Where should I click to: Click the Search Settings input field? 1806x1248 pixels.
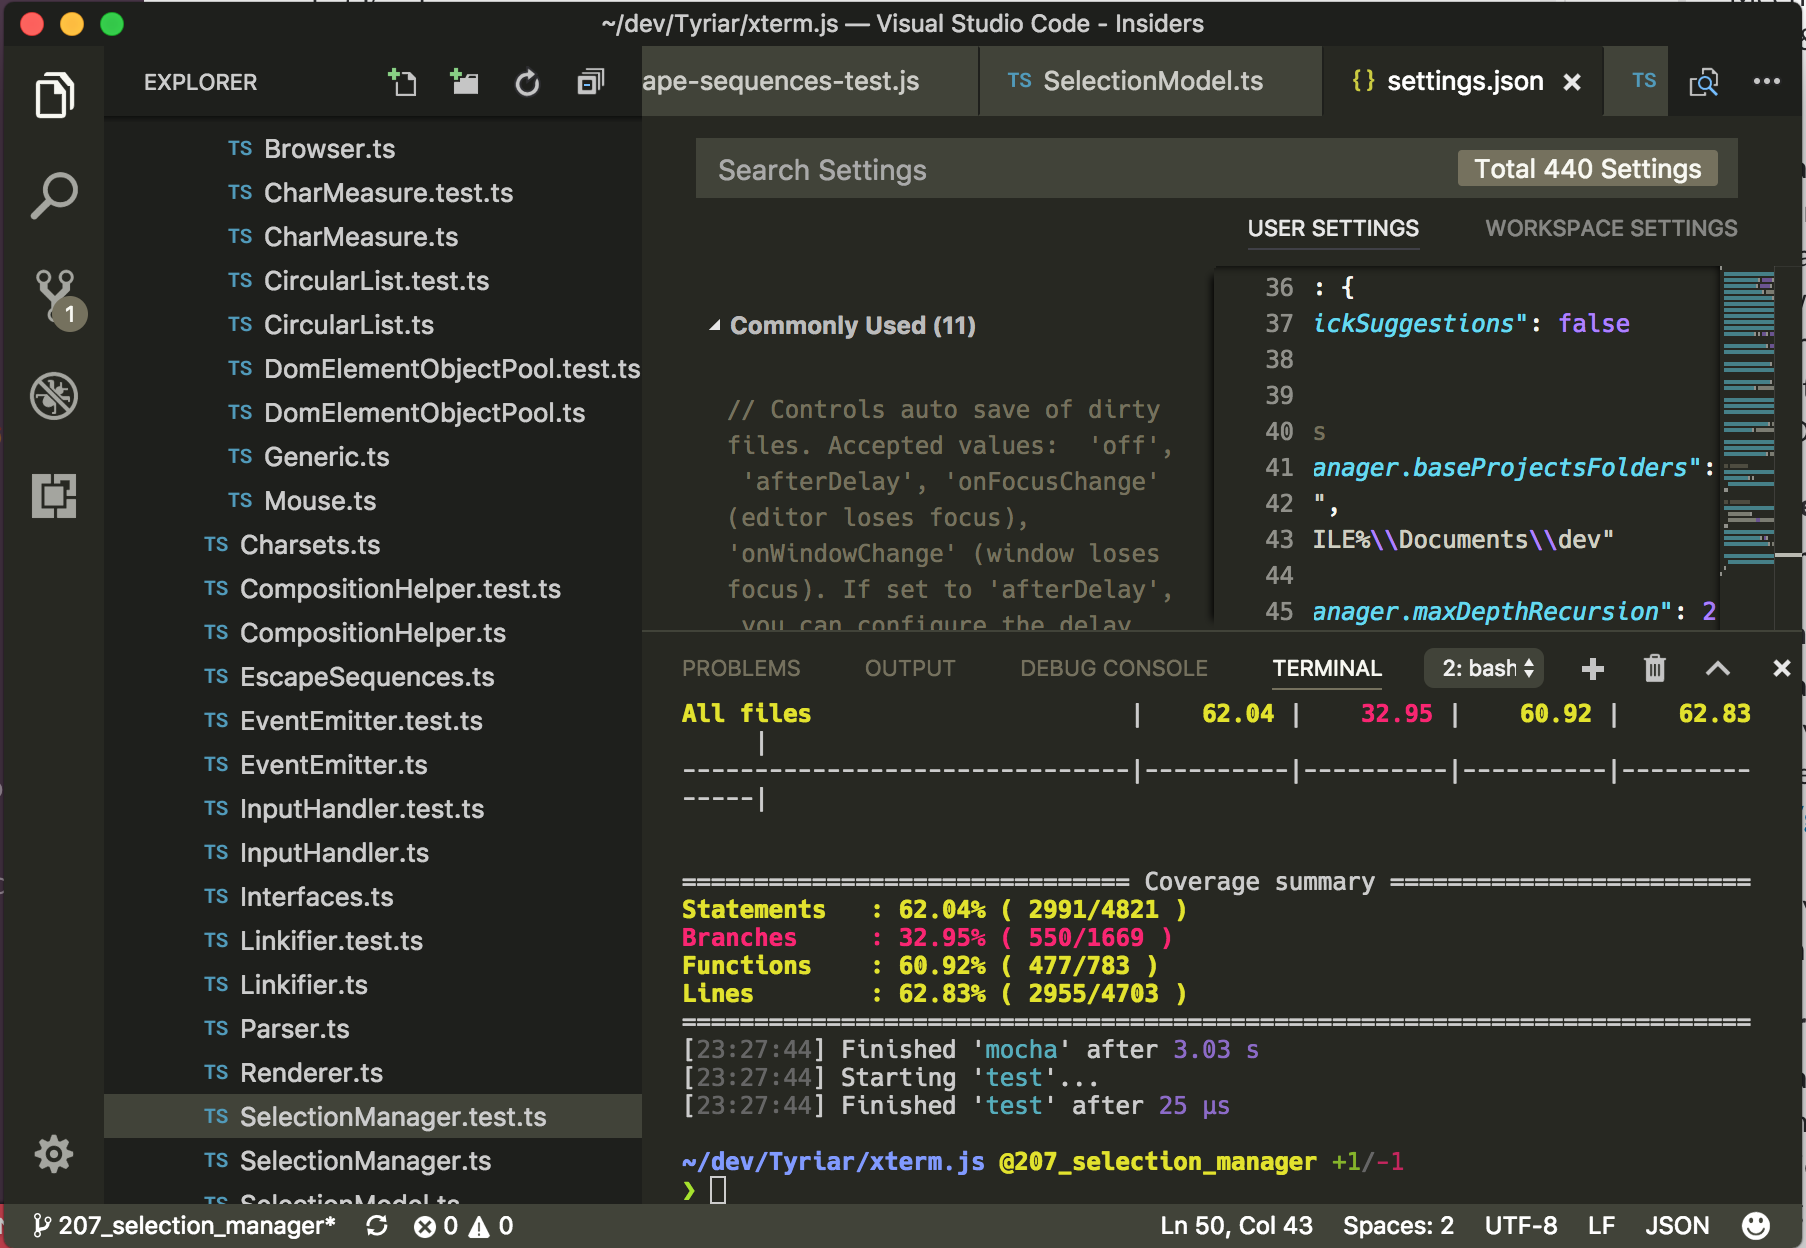pos(1000,169)
